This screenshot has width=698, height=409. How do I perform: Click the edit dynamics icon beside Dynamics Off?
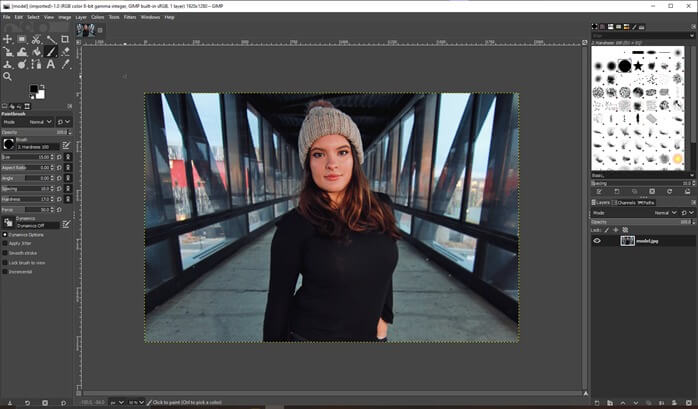[66, 224]
